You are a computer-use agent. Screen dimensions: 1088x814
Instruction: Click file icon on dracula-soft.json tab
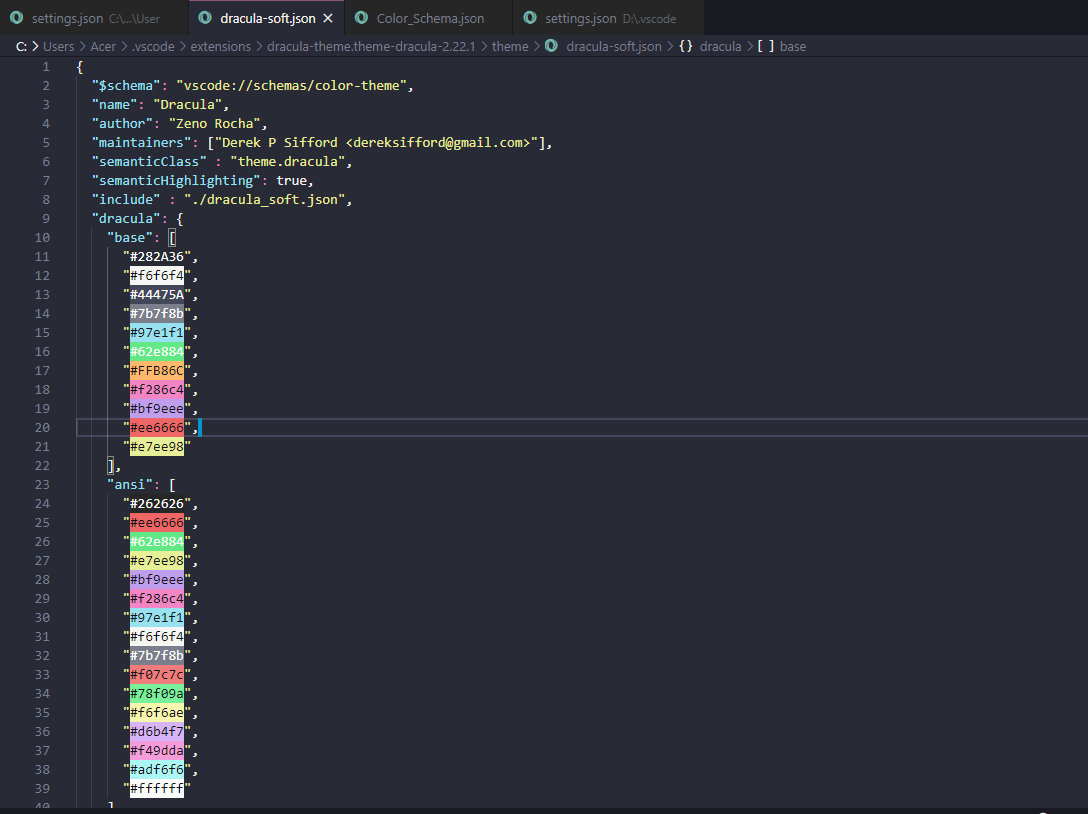click(205, 17)
